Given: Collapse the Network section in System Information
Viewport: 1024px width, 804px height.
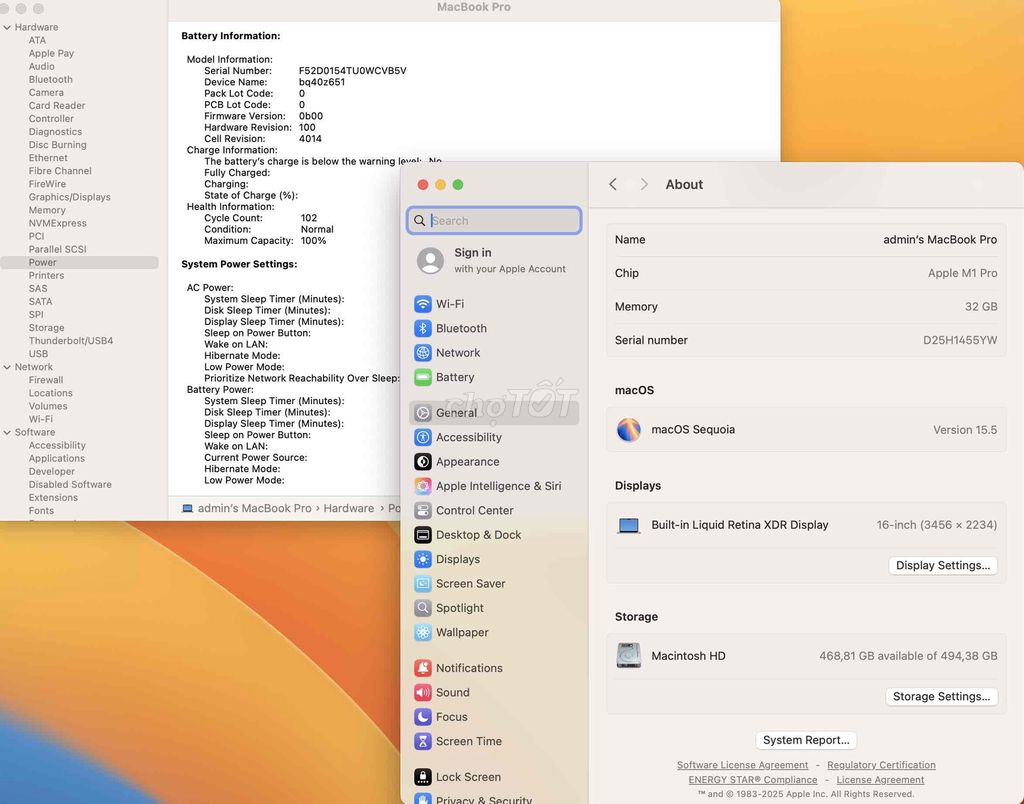Looking at the screenshot, I should pyautogui.click(x=7, y=367).
